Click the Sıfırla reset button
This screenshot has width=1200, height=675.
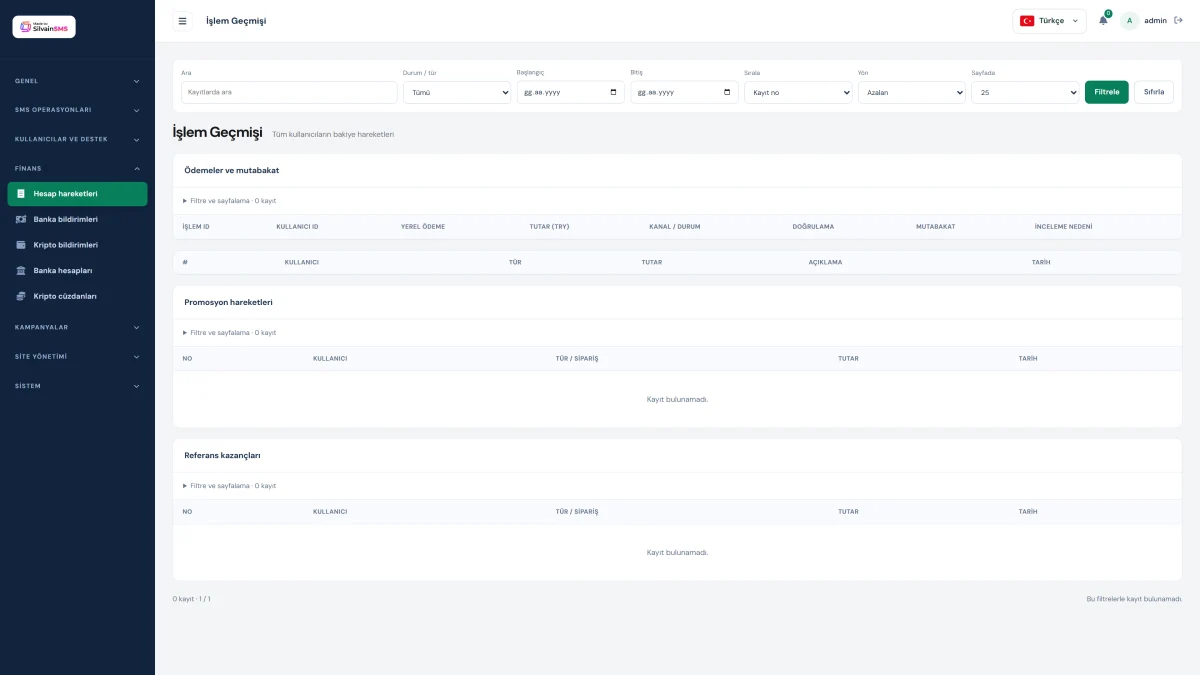(1154, 92)
